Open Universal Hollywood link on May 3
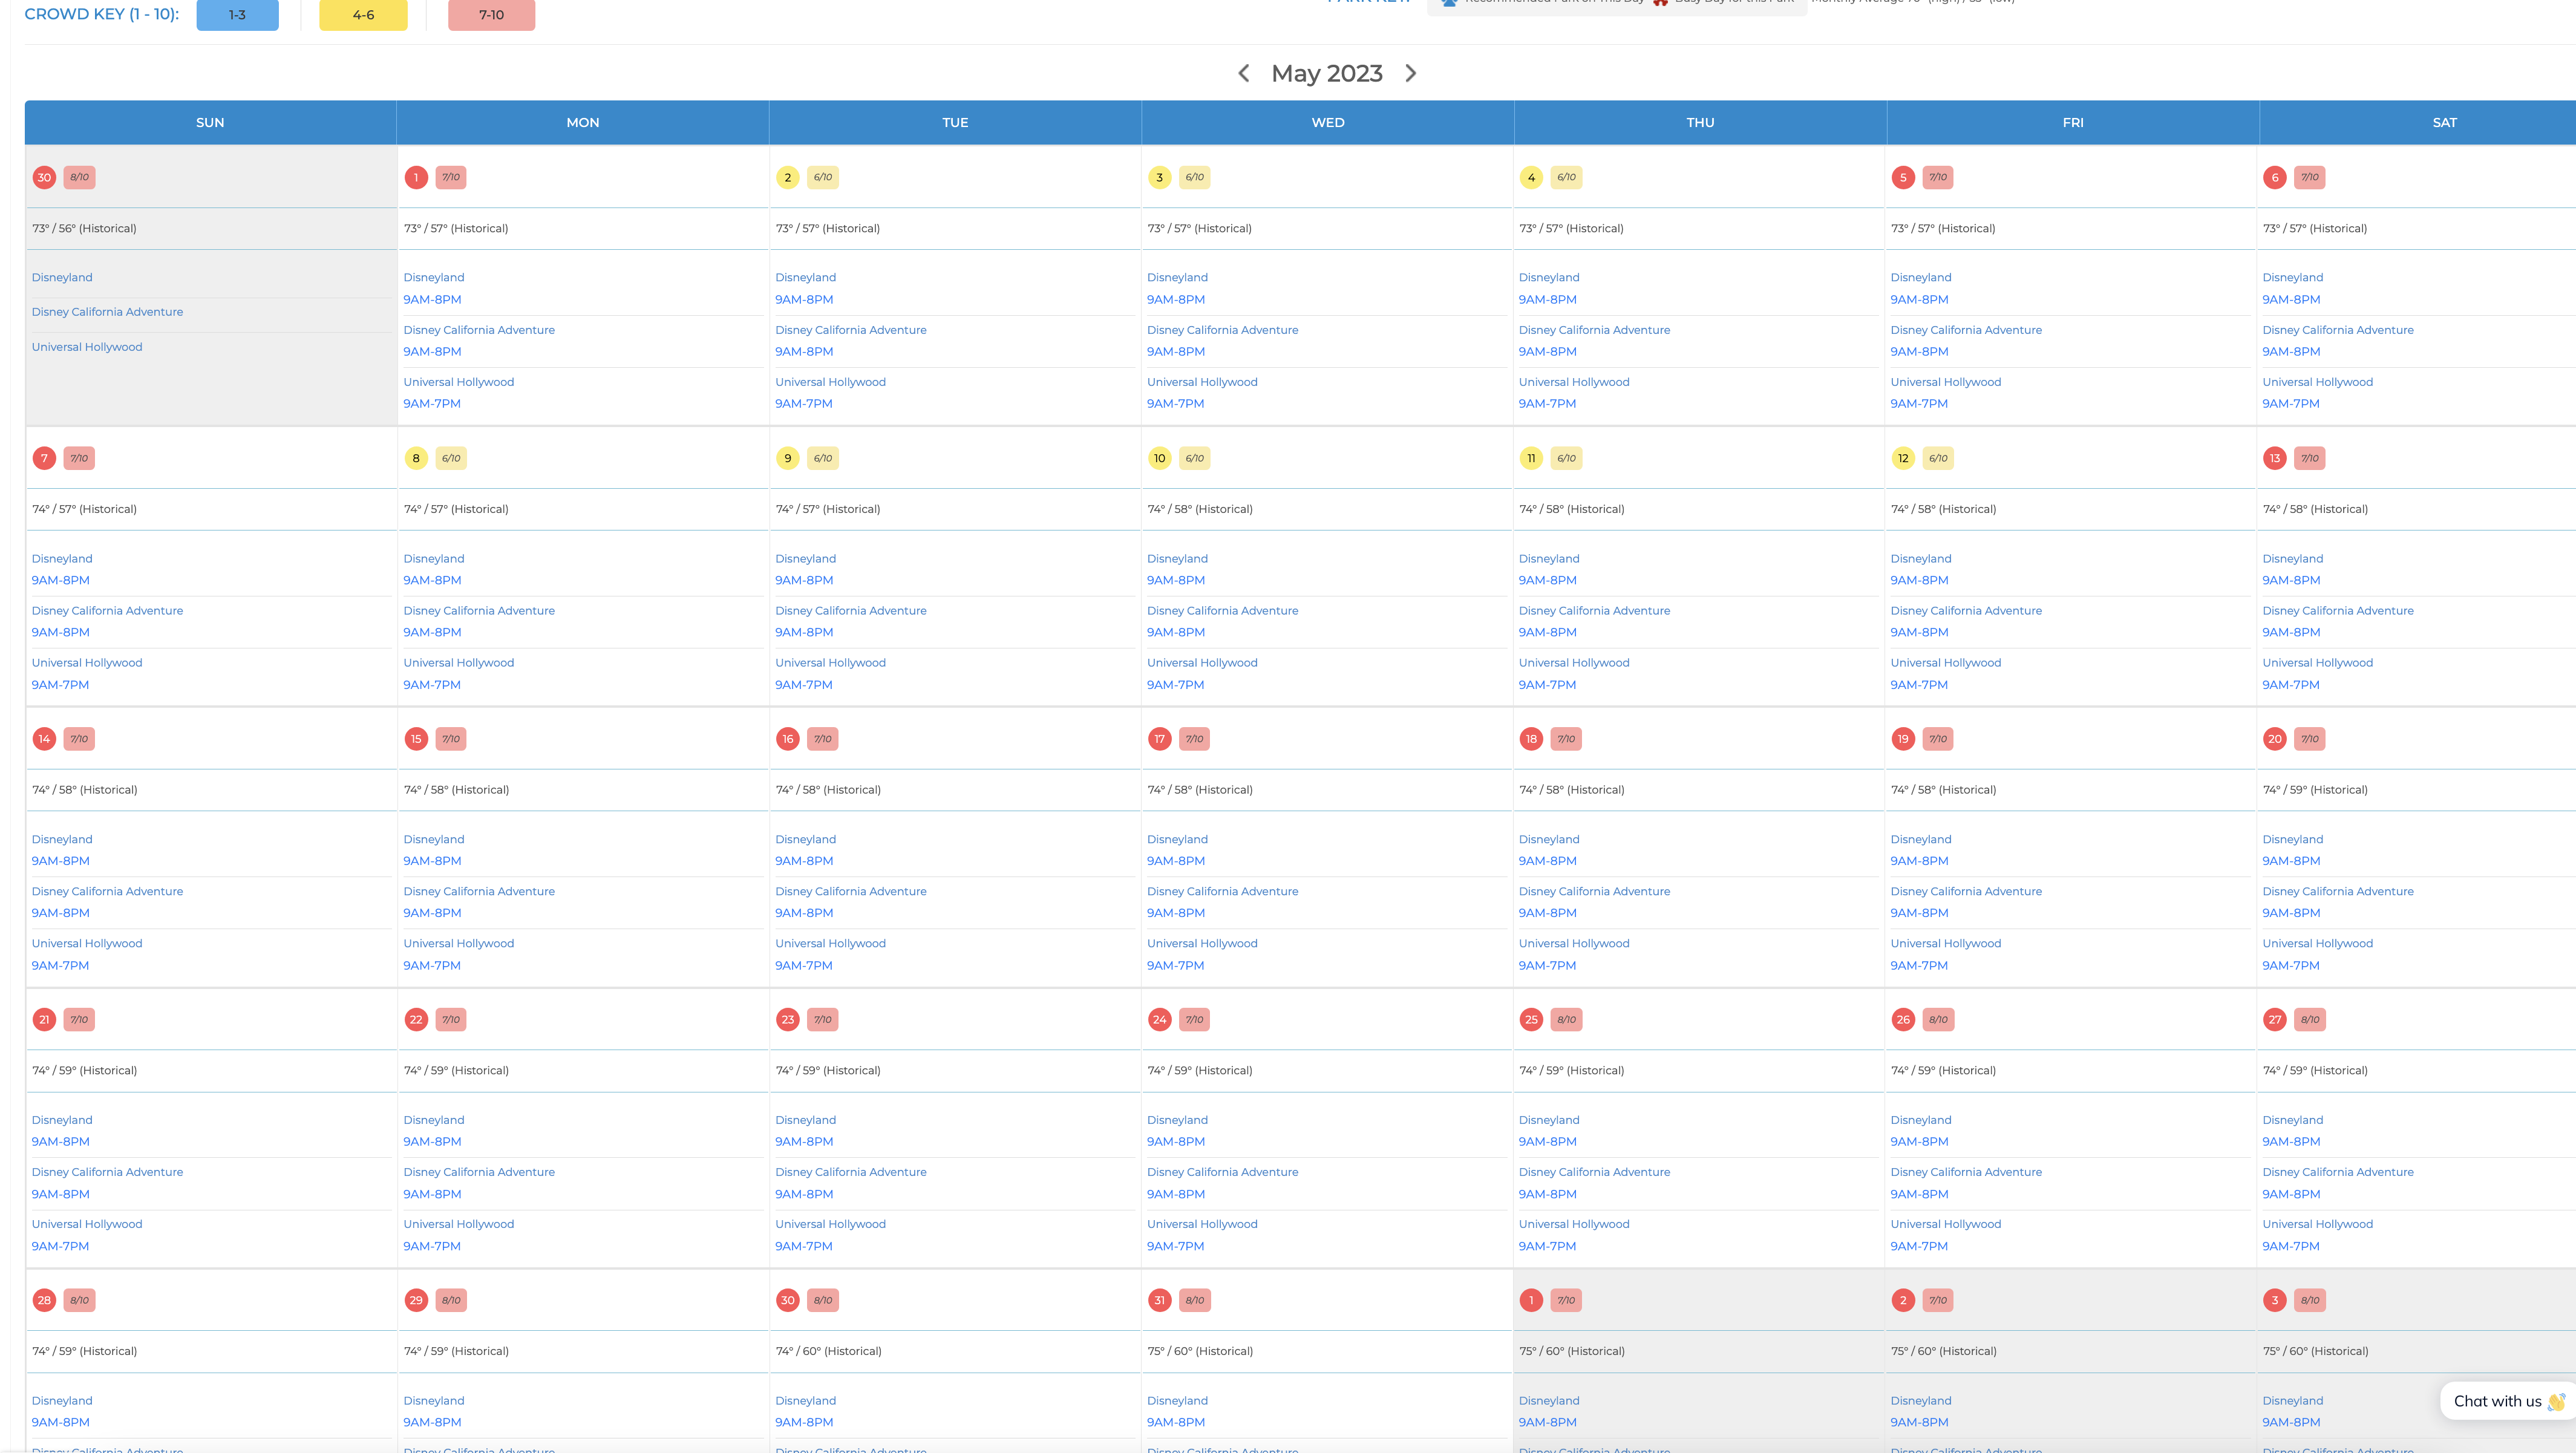Screen dimensions: 2576x1453 coord(1202,382)
